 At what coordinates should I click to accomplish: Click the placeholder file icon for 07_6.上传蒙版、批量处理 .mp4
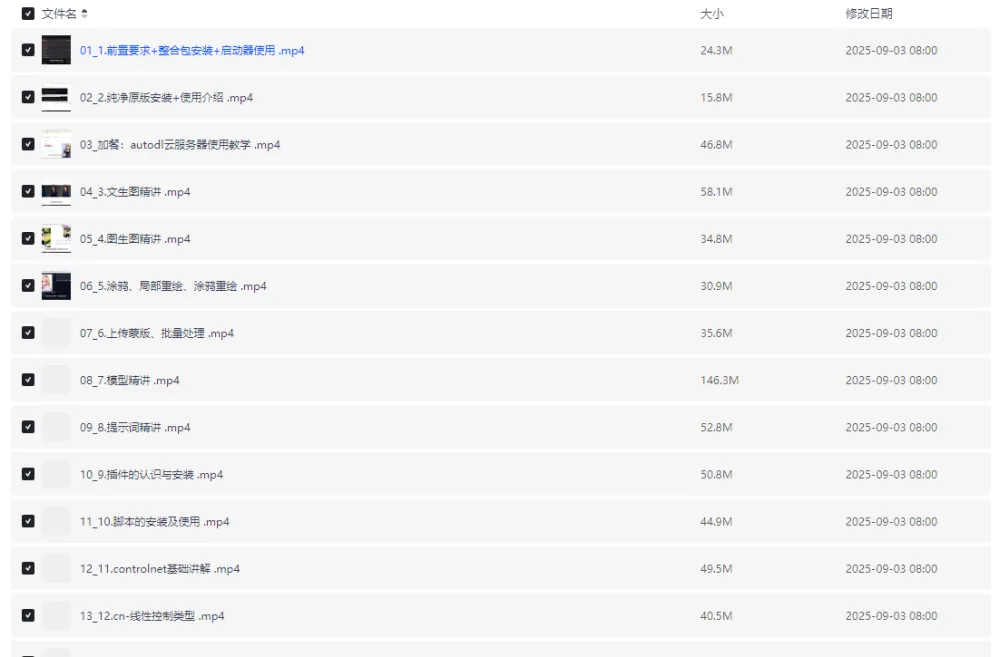coord(56,333)
